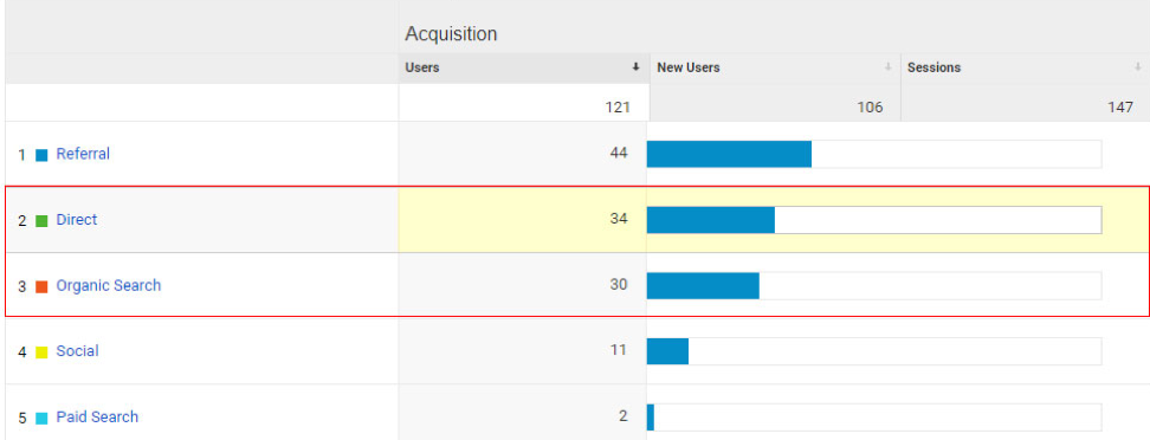Sort by the New Users column header
Image resolution: width=1150 pixels, height=440 pixels.
[688, 68]
